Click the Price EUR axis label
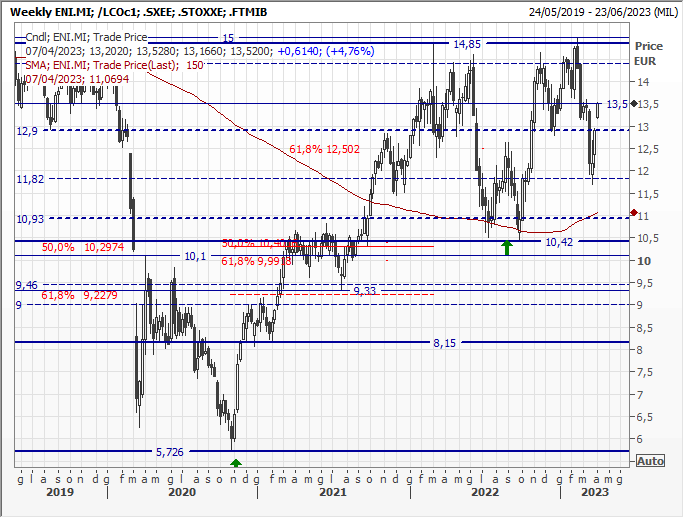 (649, 53)
